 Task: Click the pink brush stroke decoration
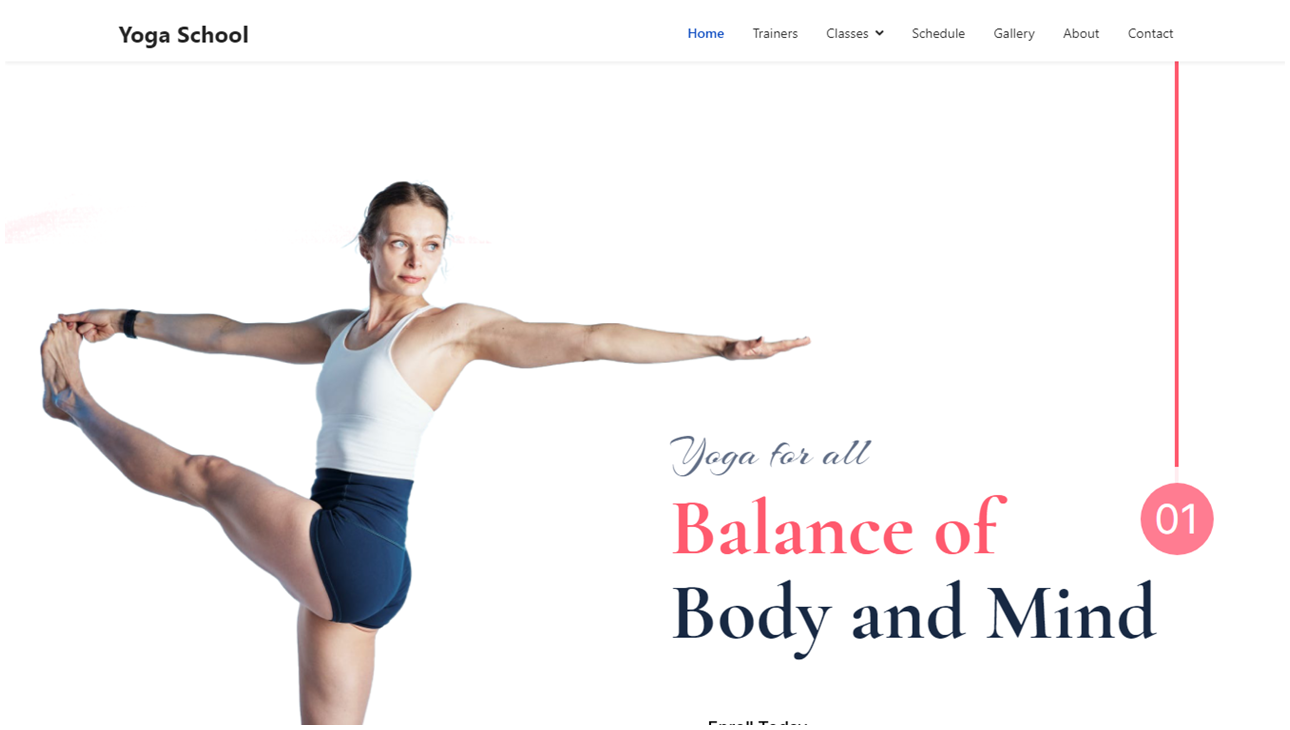[x=50, y=224]
